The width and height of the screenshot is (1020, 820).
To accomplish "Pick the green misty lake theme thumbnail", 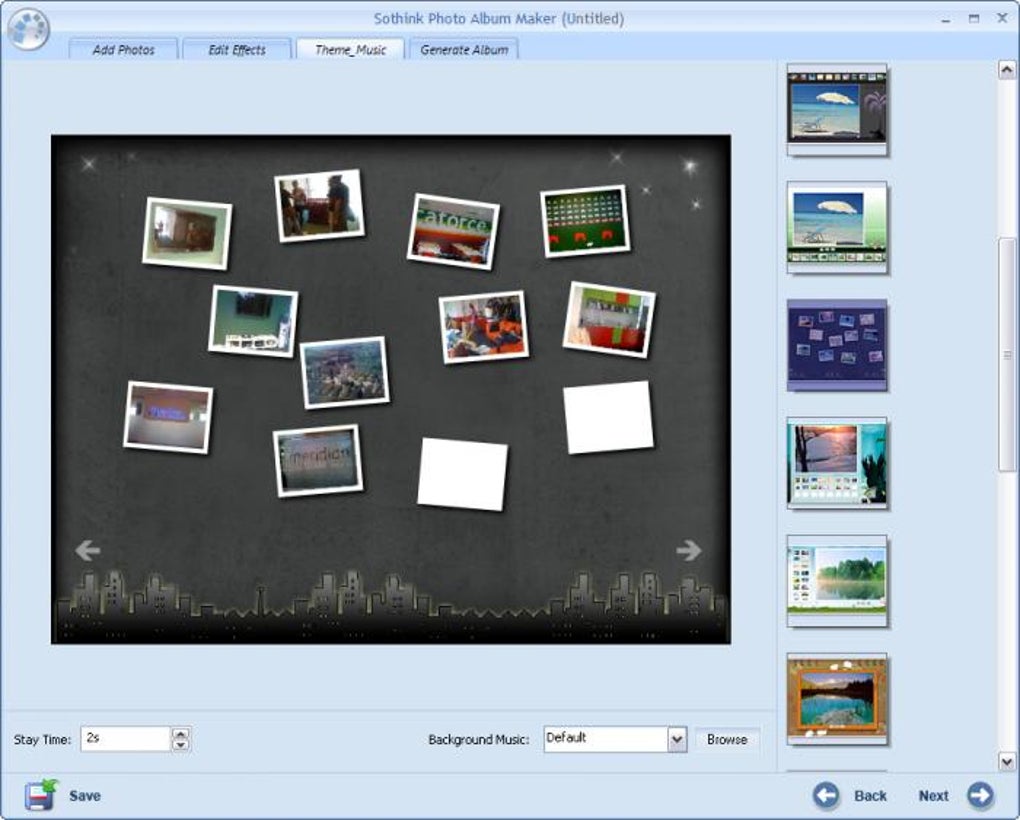I will (x=837, y=581).
